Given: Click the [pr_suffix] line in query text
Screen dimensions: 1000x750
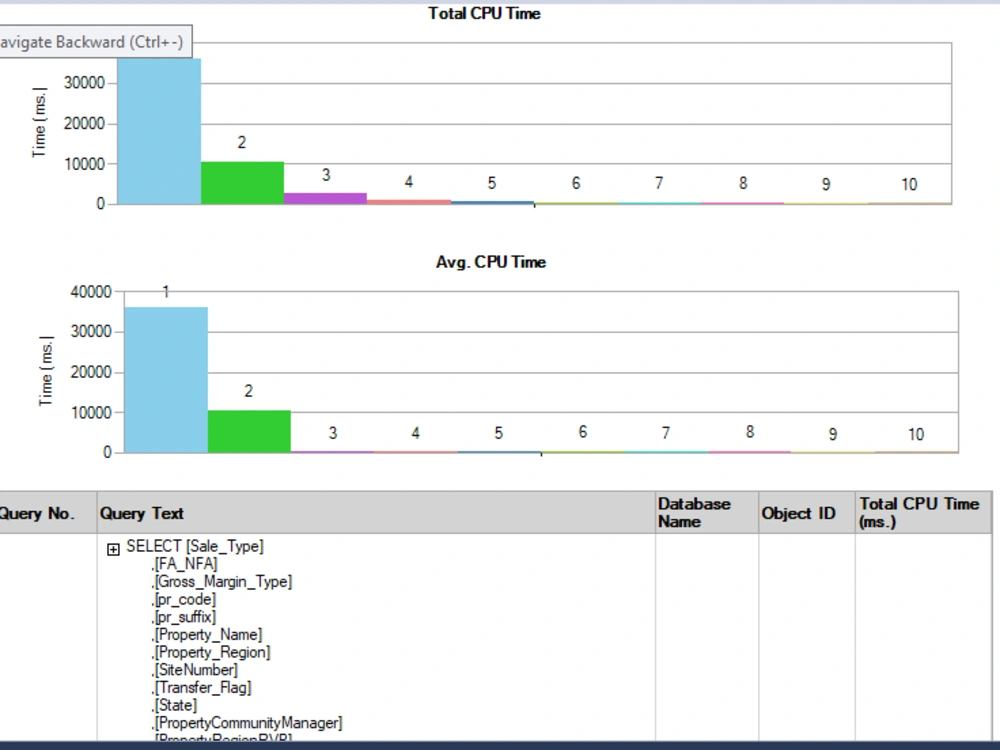Looking at the screenshot, I should (184, 617).
